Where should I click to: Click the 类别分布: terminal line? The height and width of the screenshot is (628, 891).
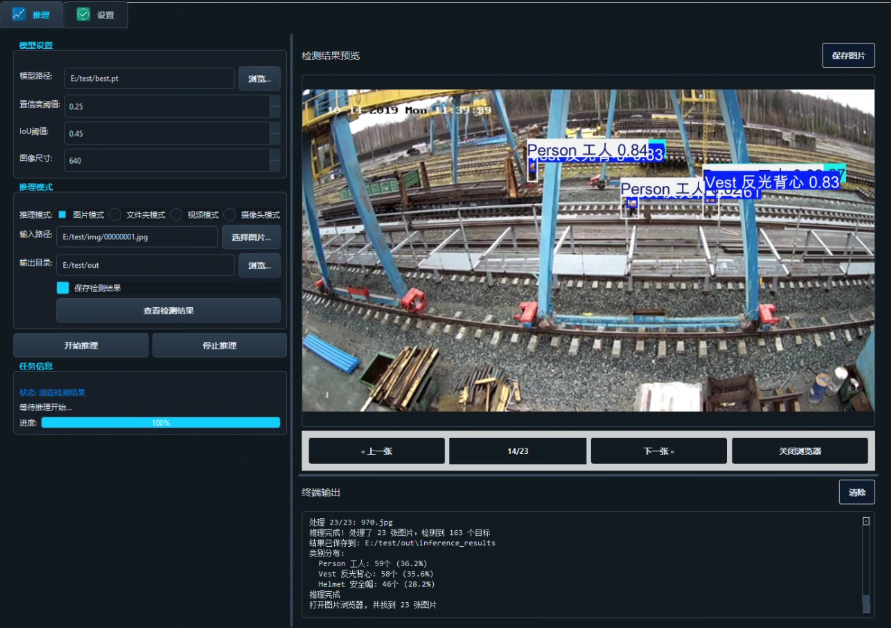(326, 553)
